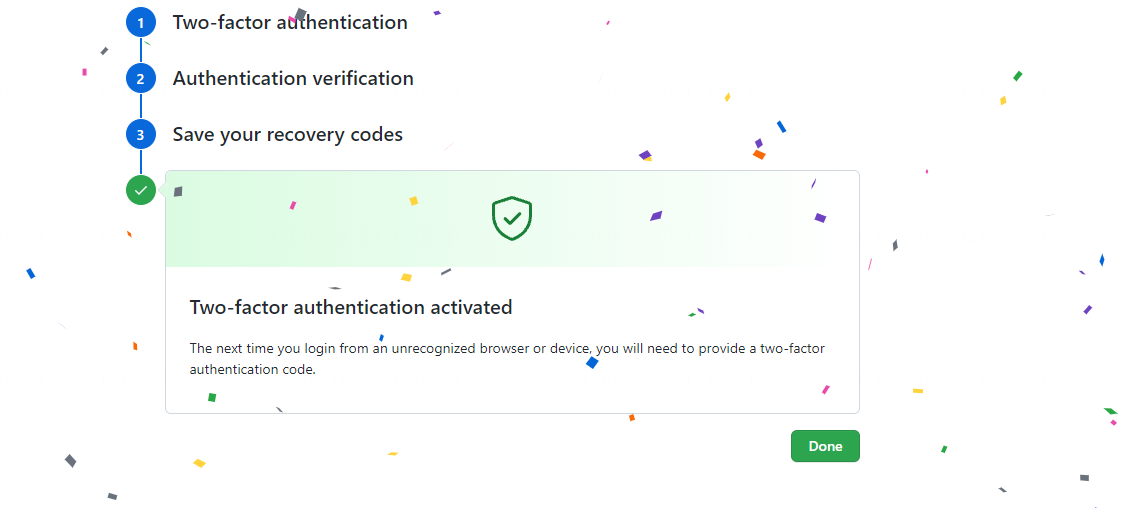Screen dimensions: 1121x508
Task: Click the "authentication code." text on the second line
Action: (252, 369)
